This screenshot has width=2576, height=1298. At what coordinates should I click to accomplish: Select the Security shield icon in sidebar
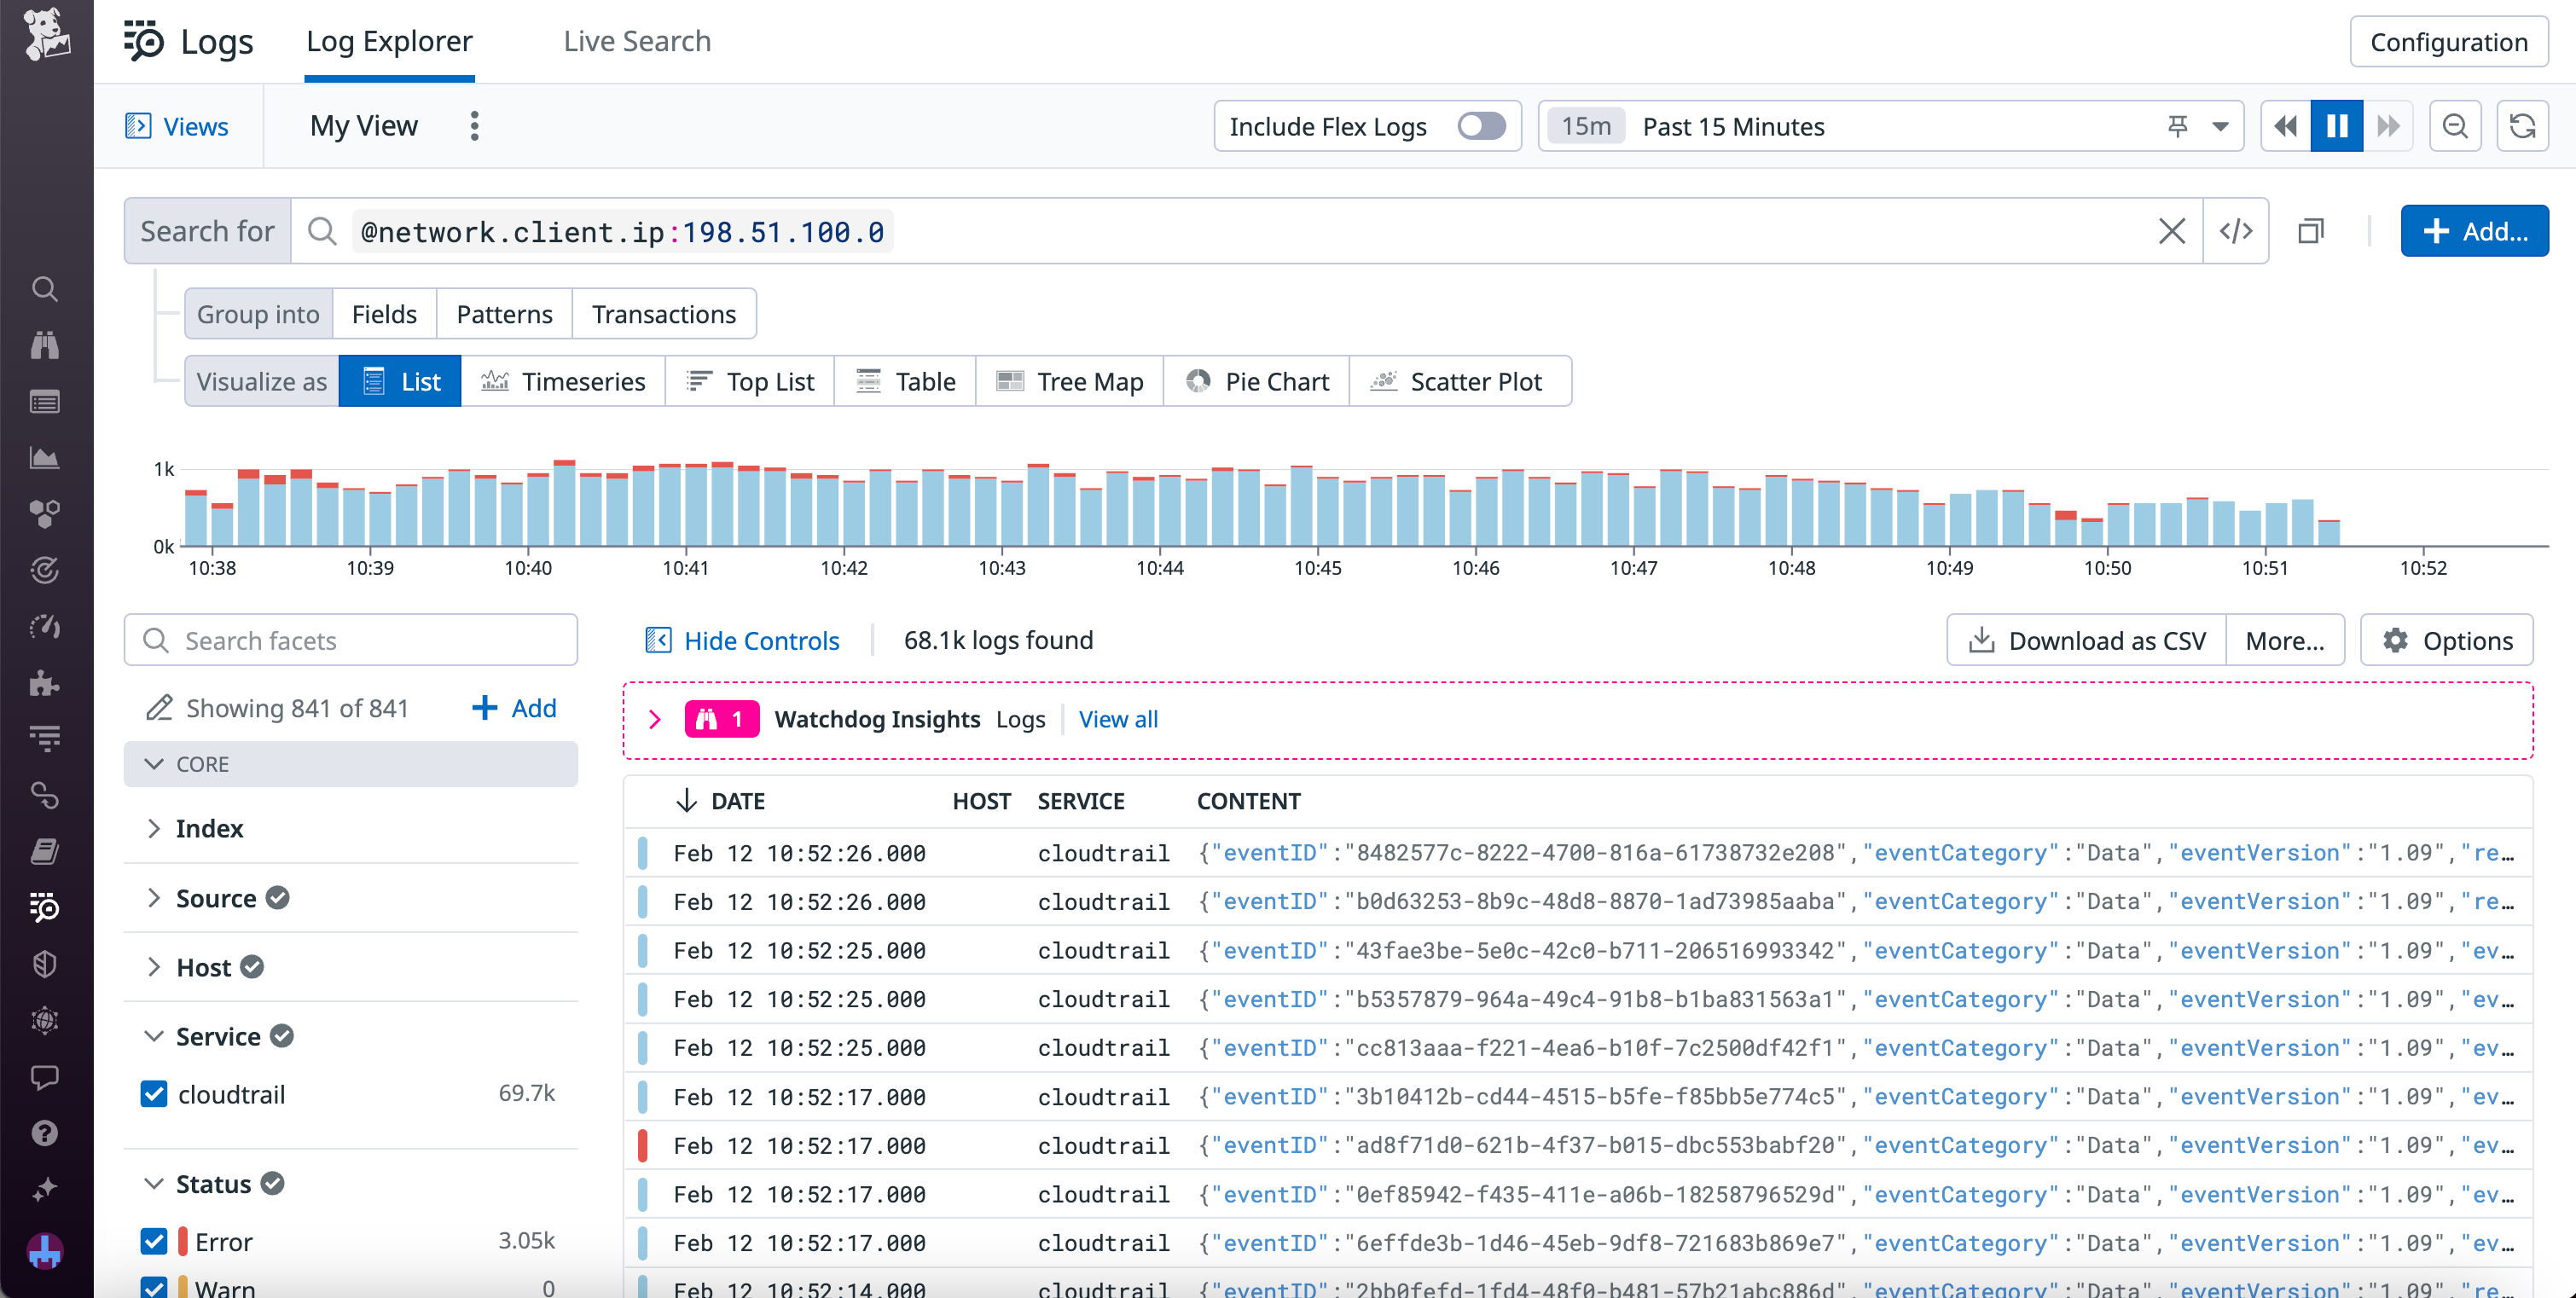(45, 963)
